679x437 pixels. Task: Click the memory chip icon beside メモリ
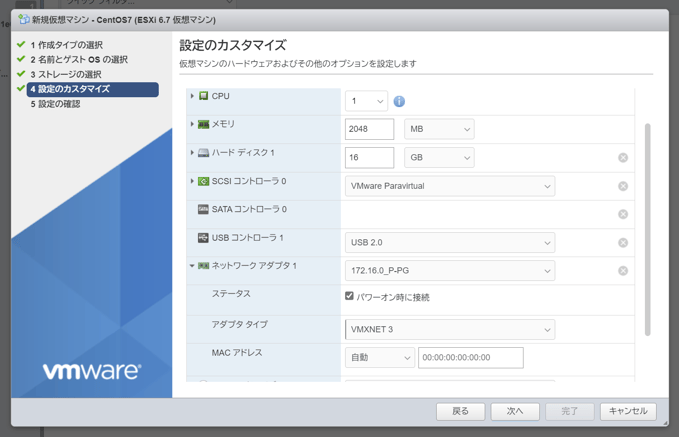tap(203, 125)
